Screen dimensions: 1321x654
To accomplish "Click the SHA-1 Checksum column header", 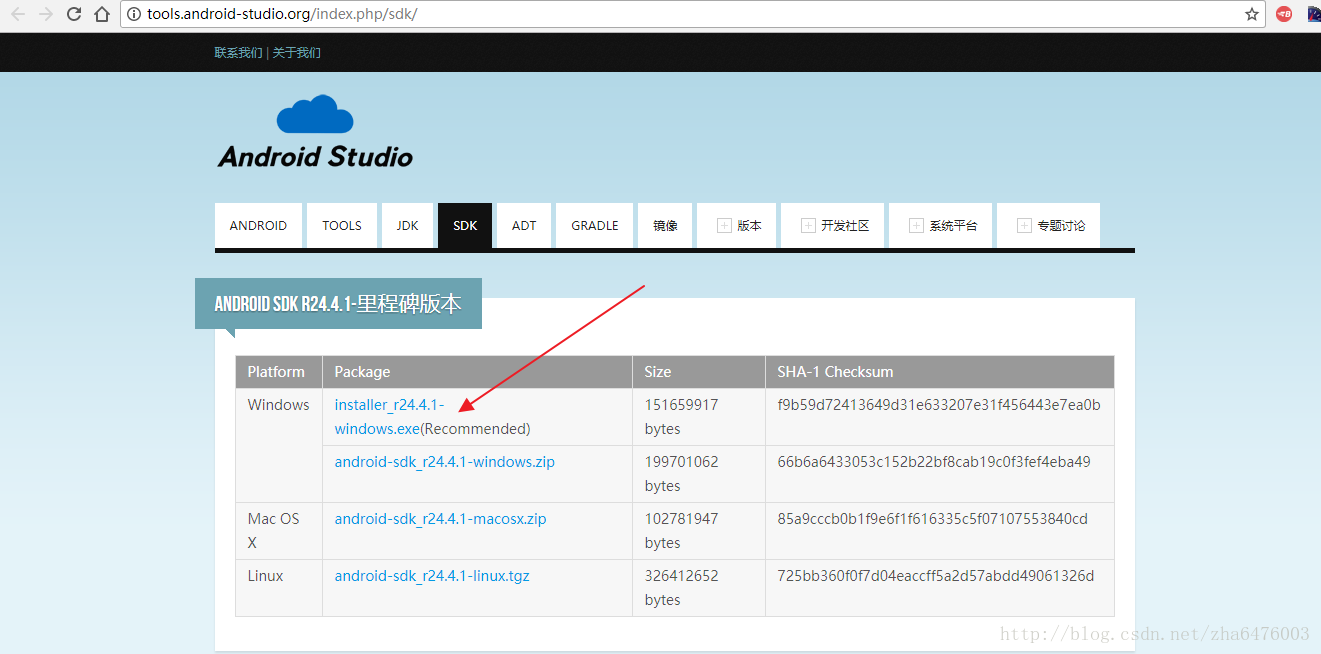I will (939, 372).
